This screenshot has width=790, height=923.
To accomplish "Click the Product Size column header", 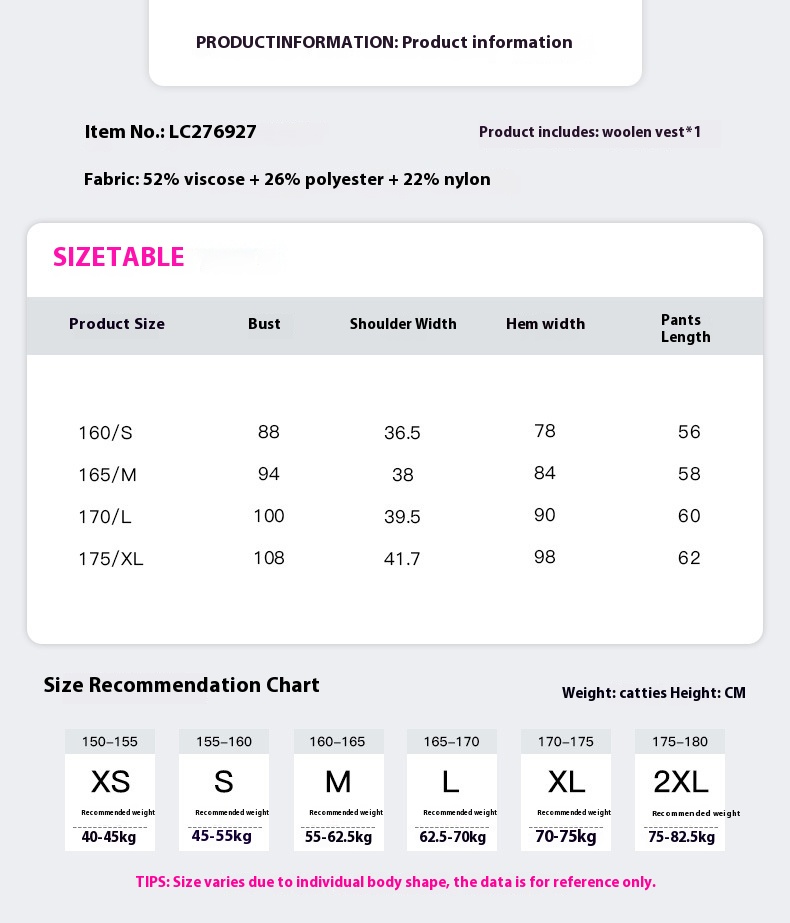I will click(x=117, y=324).
